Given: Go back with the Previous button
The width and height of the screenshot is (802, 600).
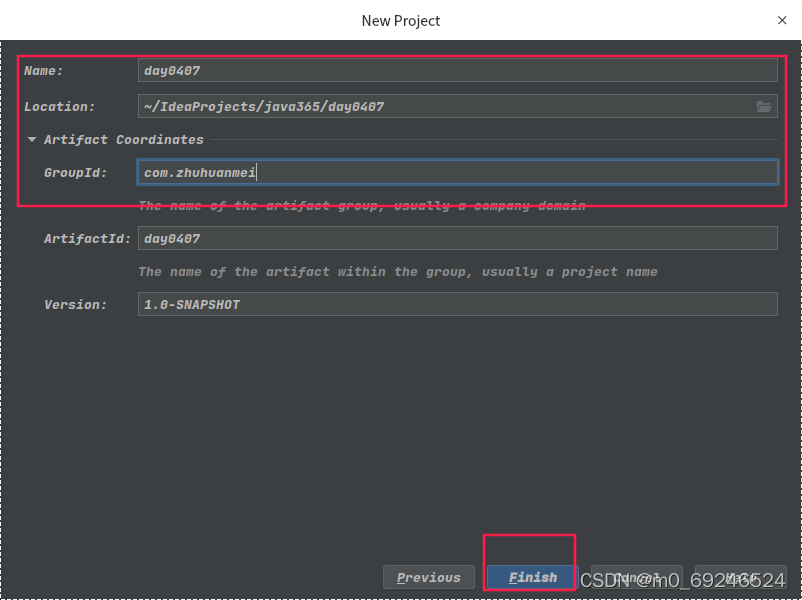Looking at the screenshot, I should coord(428,577).
